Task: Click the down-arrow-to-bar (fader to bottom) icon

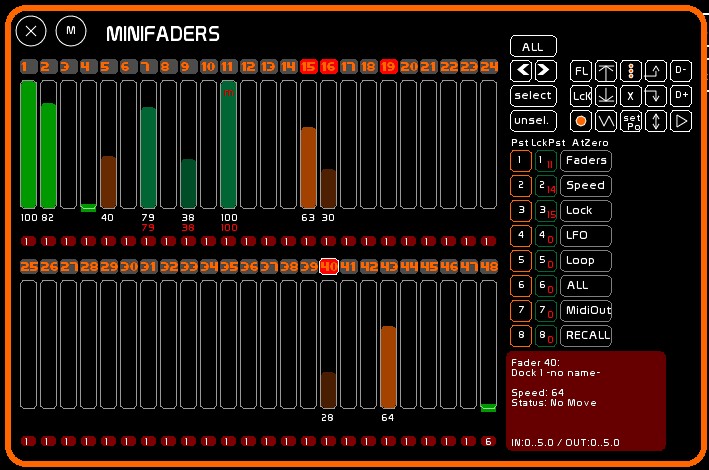Action: [x=606, y=96]
